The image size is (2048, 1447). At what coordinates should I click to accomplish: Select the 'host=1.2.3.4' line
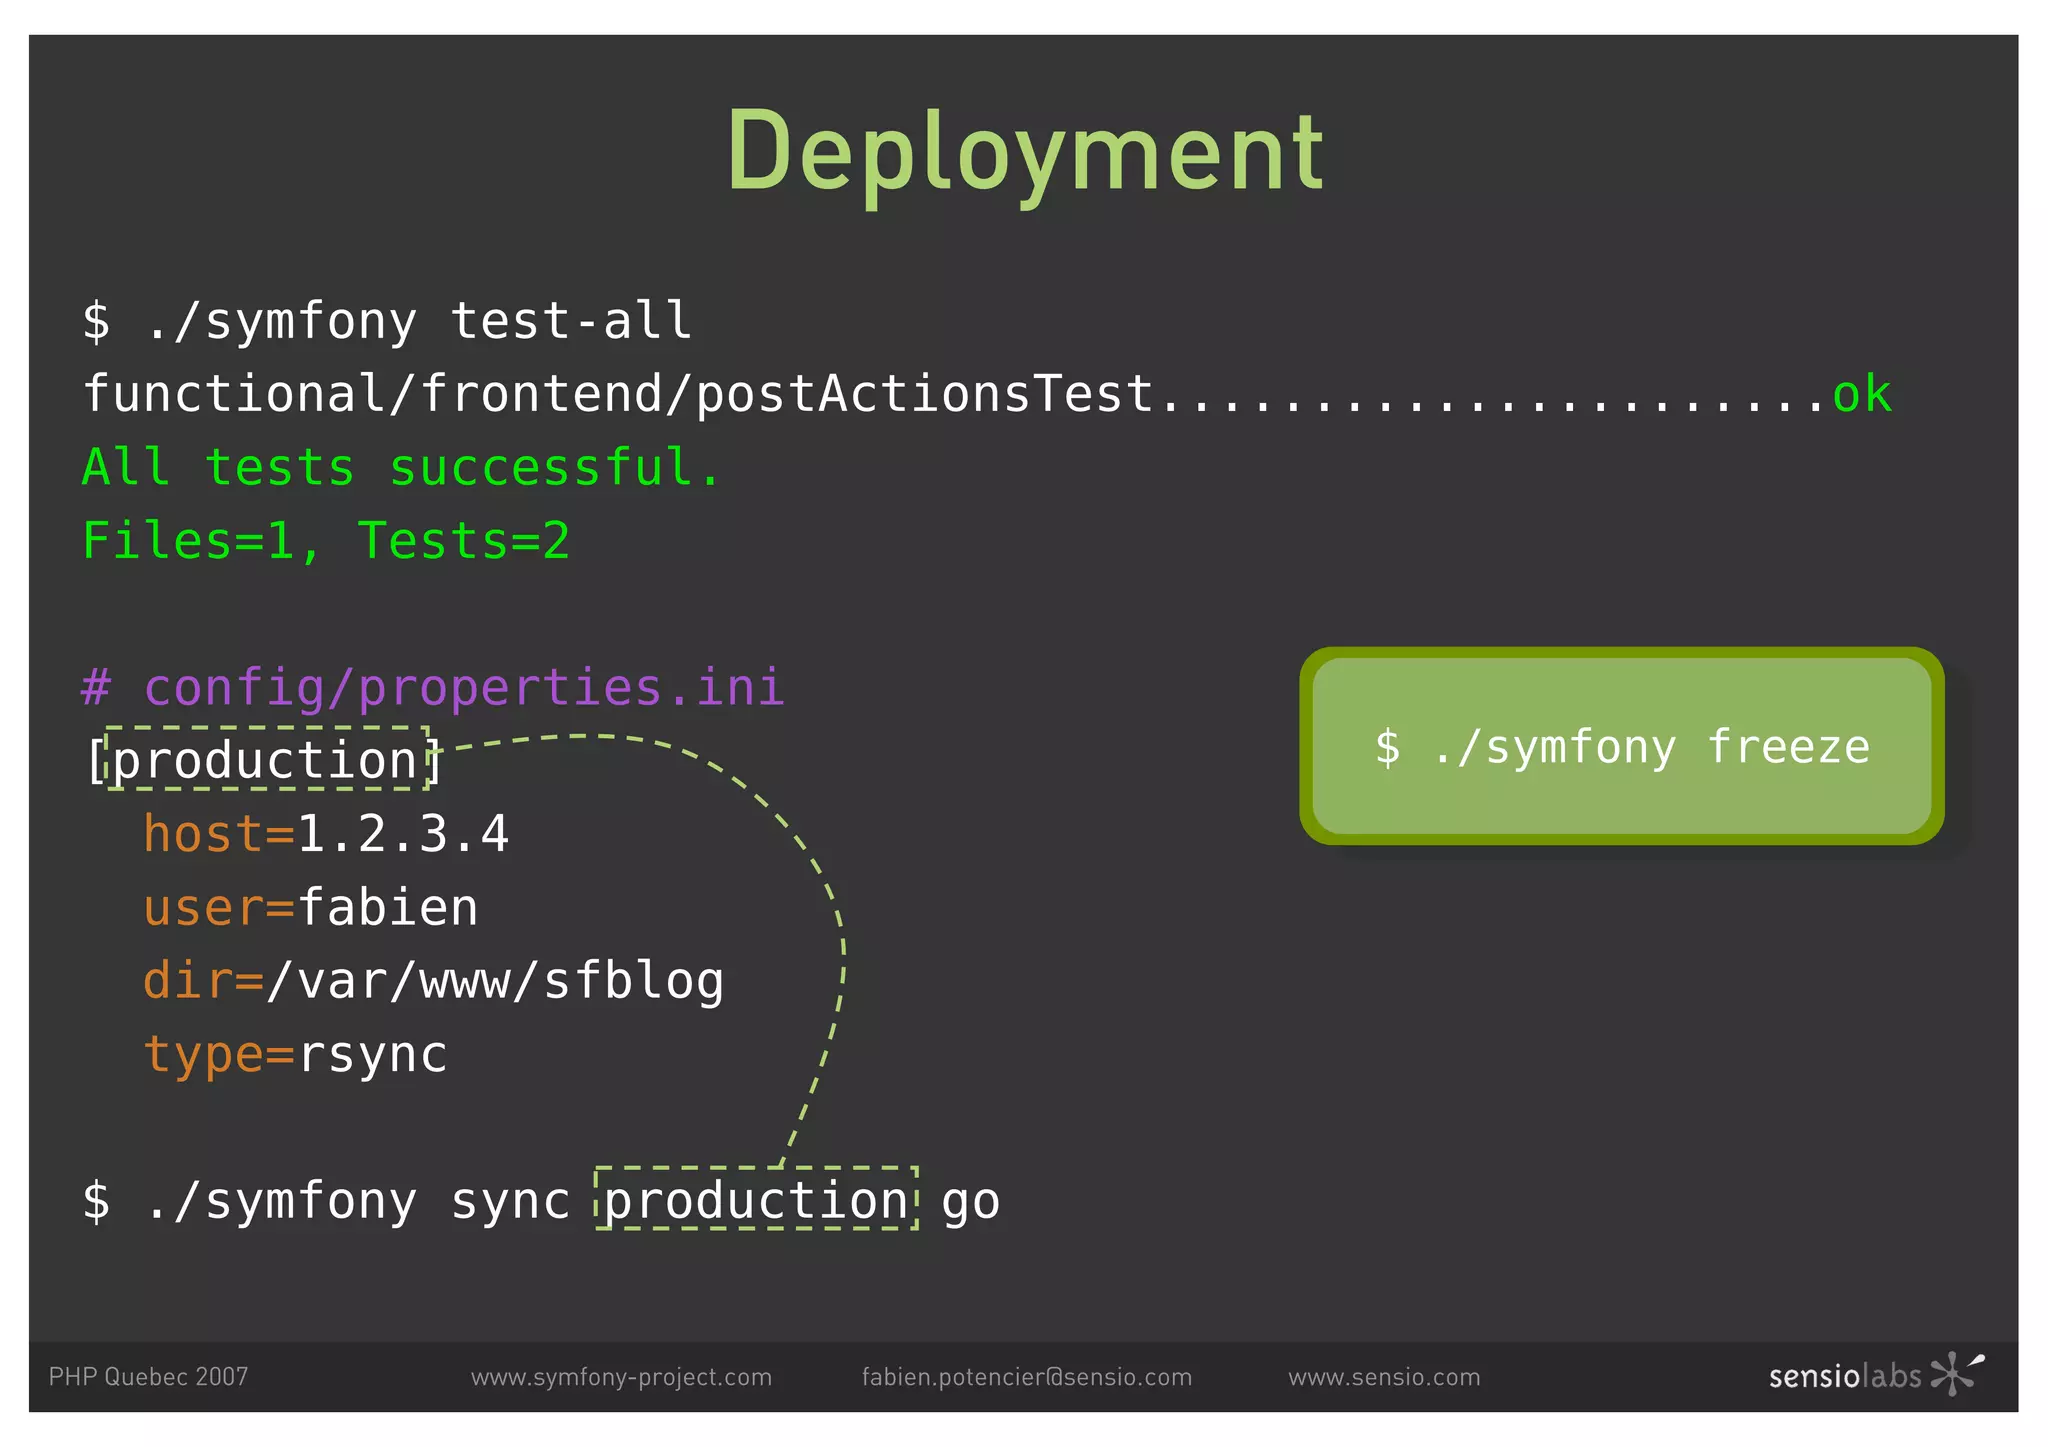(x=326, y=834)
